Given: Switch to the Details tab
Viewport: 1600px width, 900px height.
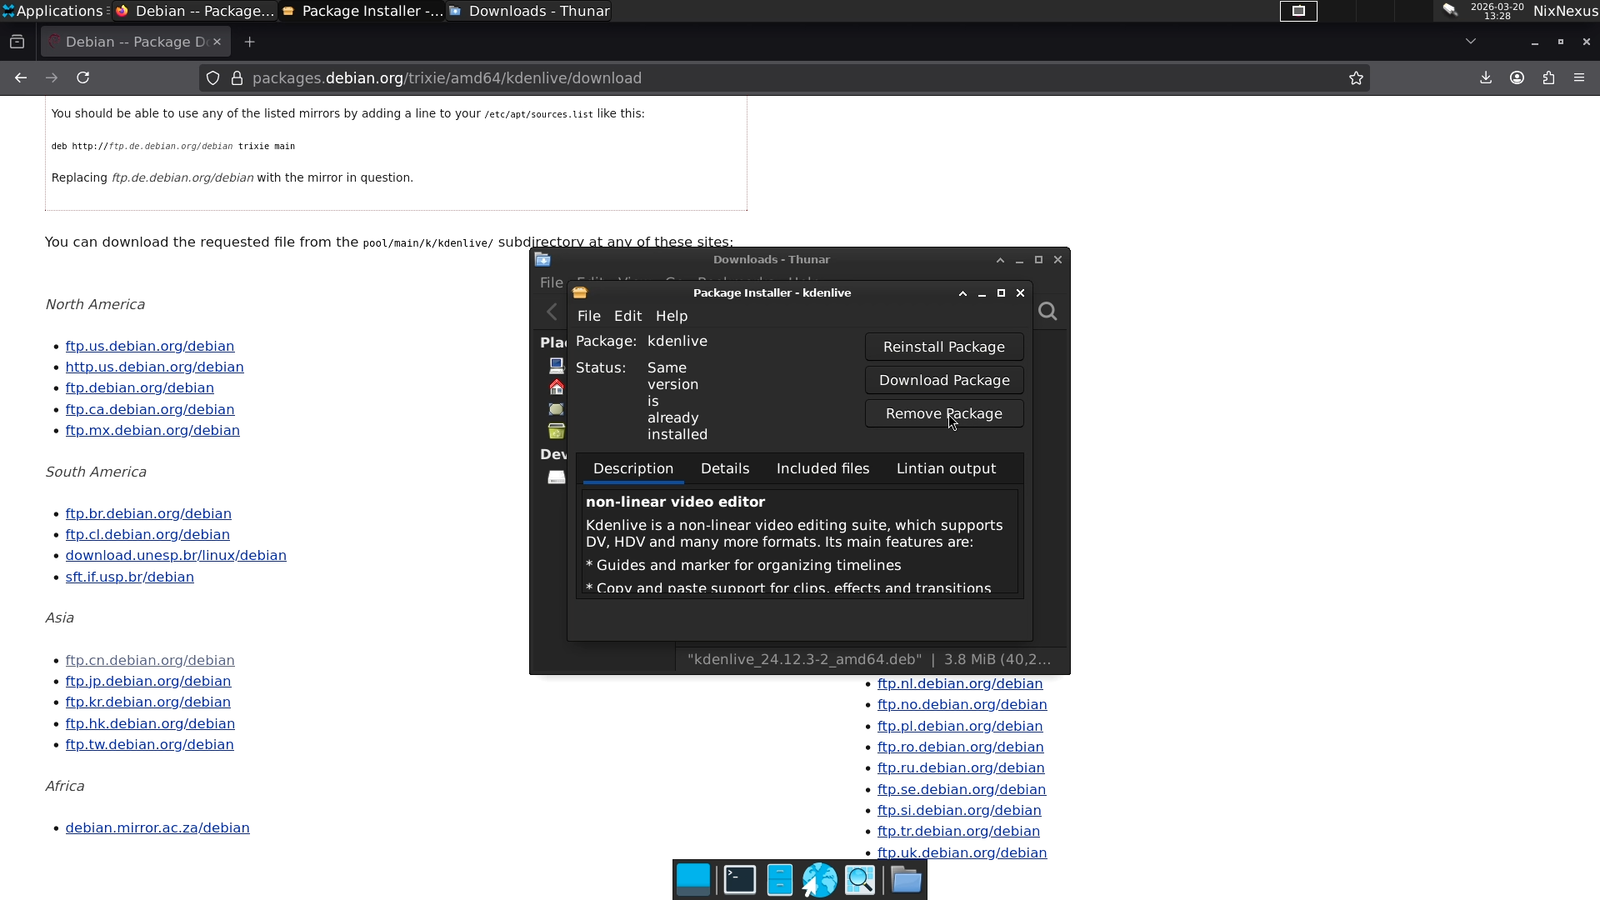Looking at the screenshot, I should tap(725, 469).
